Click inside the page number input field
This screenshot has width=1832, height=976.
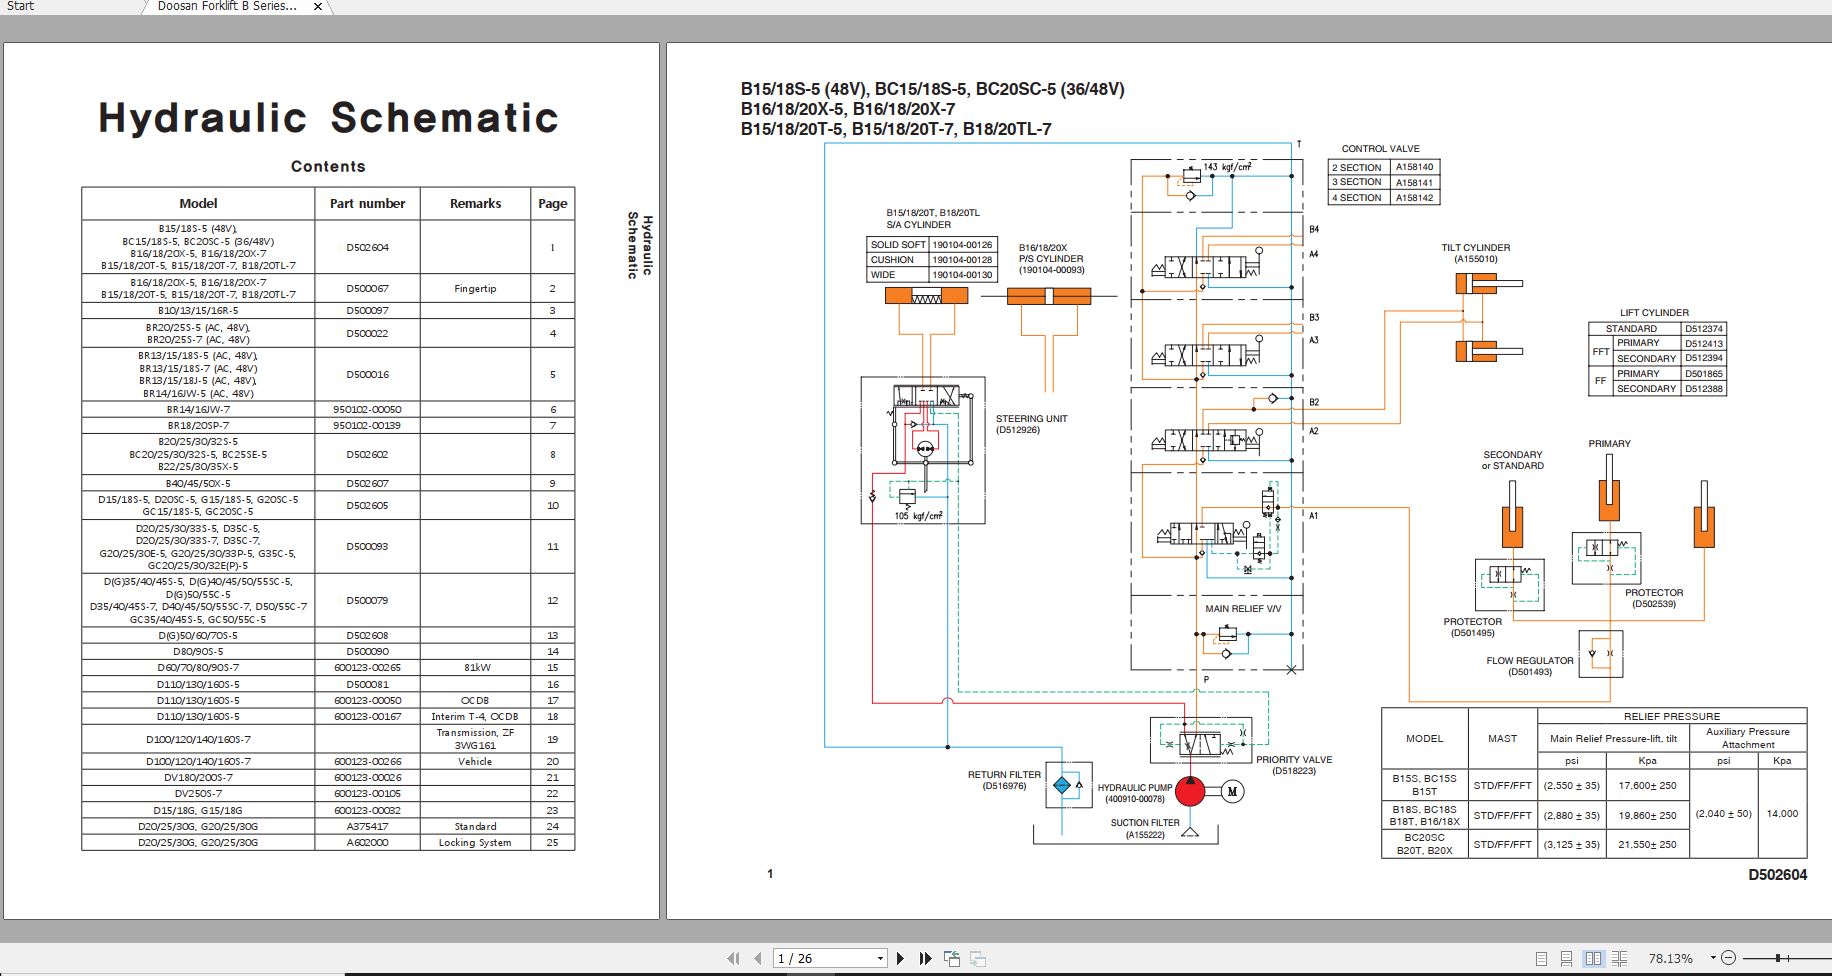[810, 958]
